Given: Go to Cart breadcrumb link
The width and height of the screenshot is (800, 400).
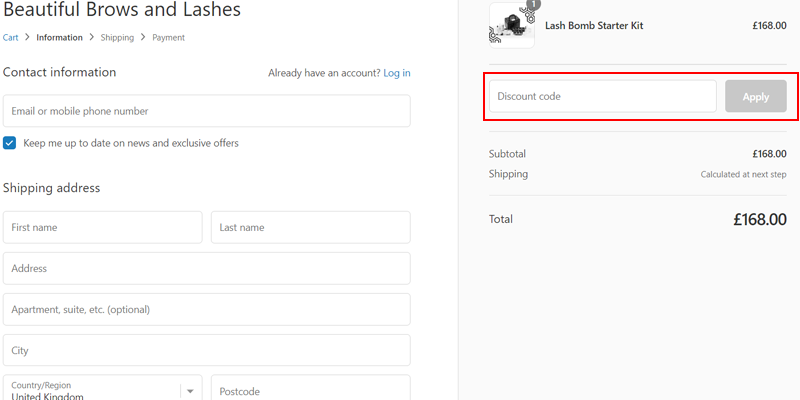Looking at the screenshot, I should (11, 38).
